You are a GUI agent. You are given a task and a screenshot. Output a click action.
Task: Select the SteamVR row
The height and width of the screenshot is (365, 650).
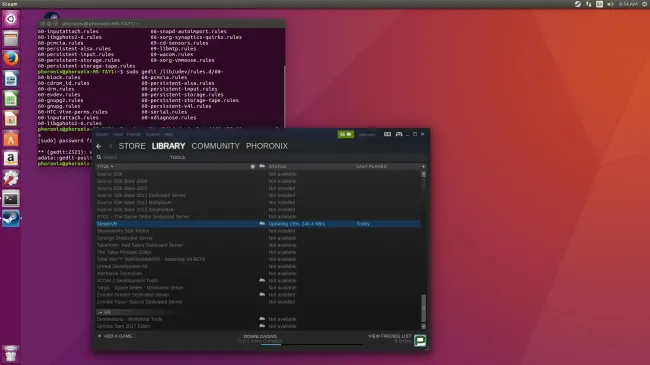[x=258, y=224]
